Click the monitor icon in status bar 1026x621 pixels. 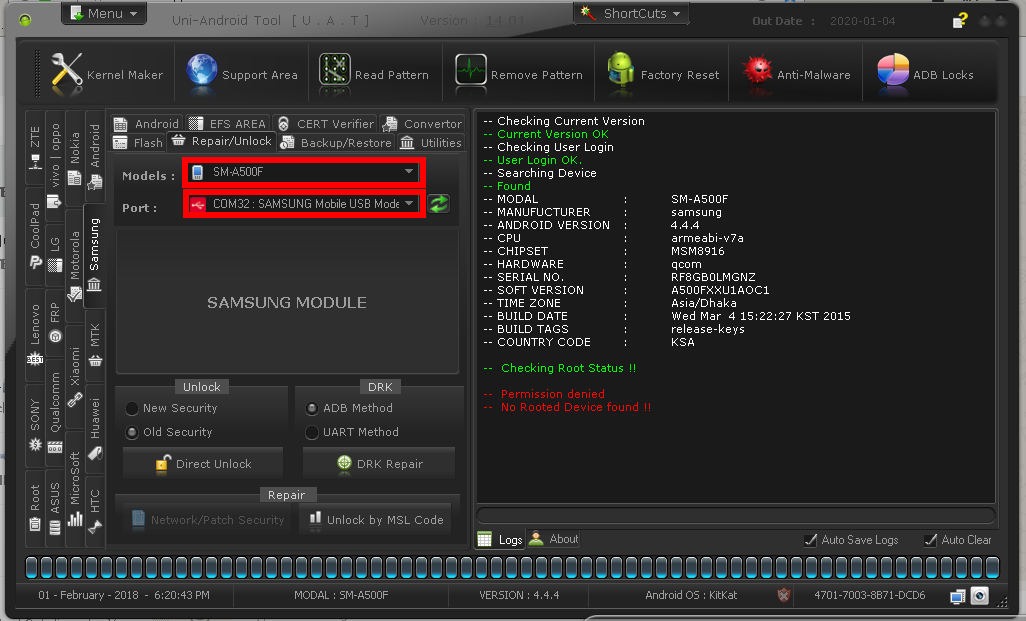pos(958,596)
